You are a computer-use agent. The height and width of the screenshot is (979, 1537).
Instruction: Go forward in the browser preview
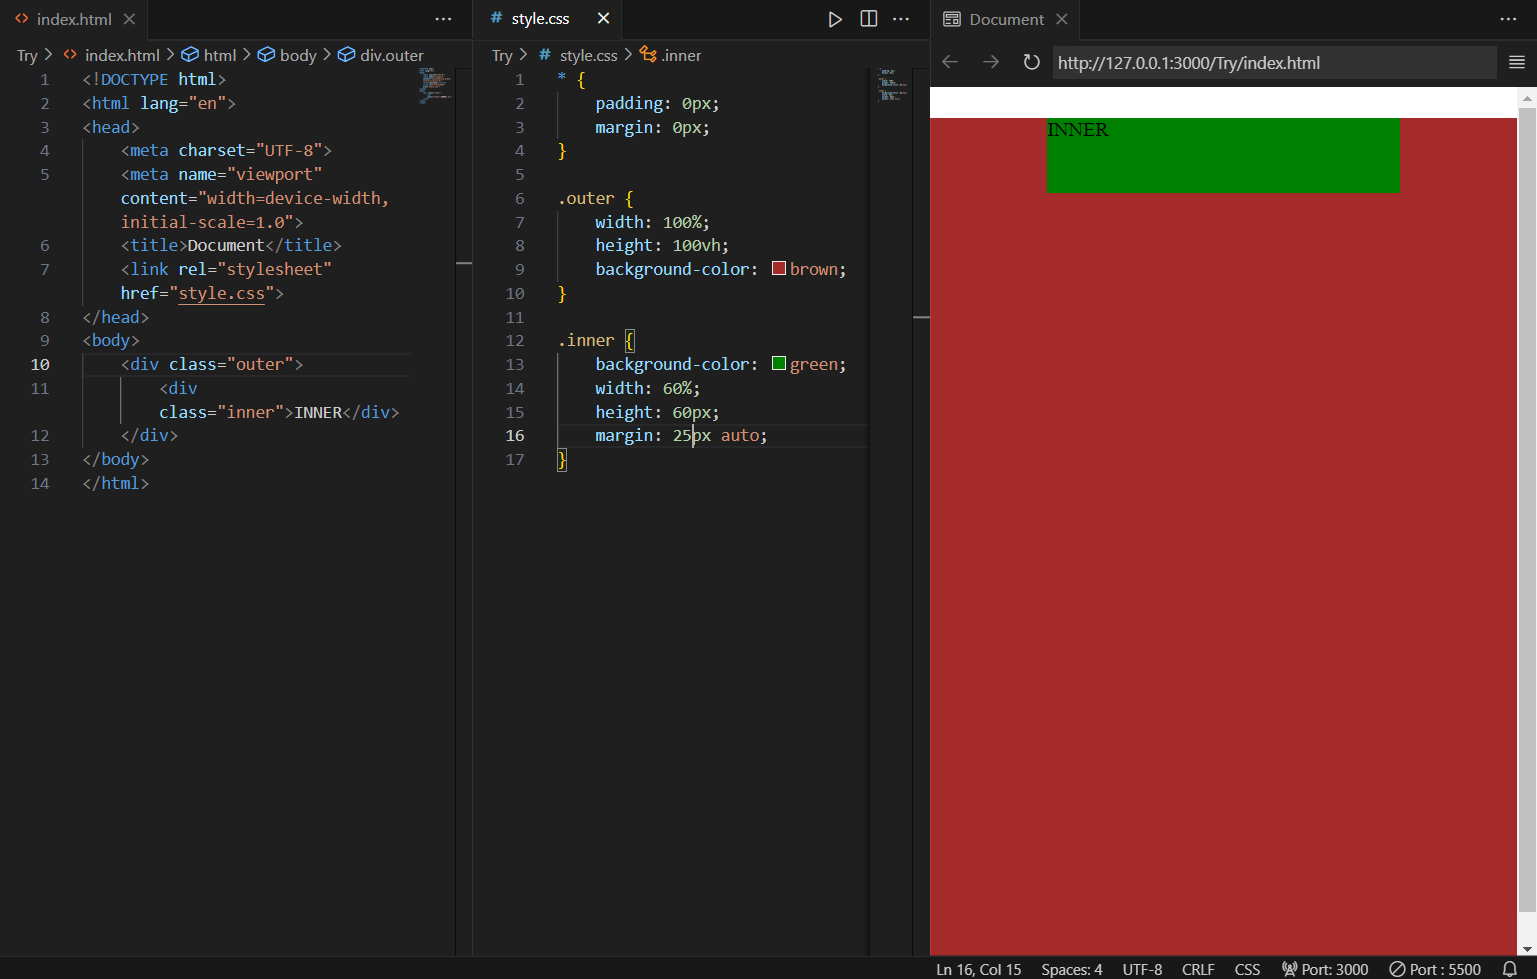tap(991, 62)
